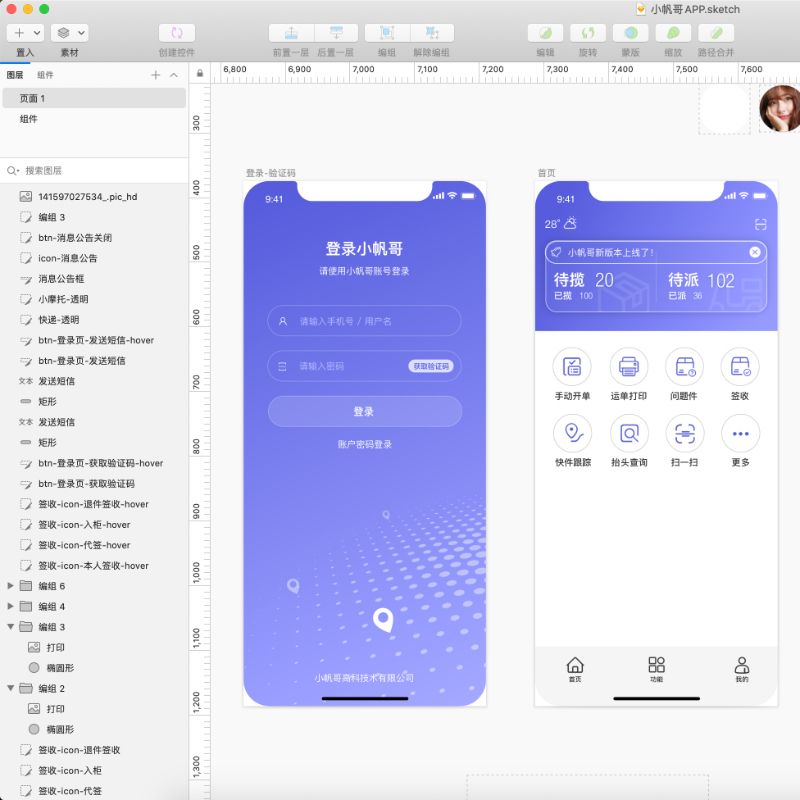This screenshot has height=800, width=800.
Task: Open the 素材 assets dropdown
Action: click(69, 33)
